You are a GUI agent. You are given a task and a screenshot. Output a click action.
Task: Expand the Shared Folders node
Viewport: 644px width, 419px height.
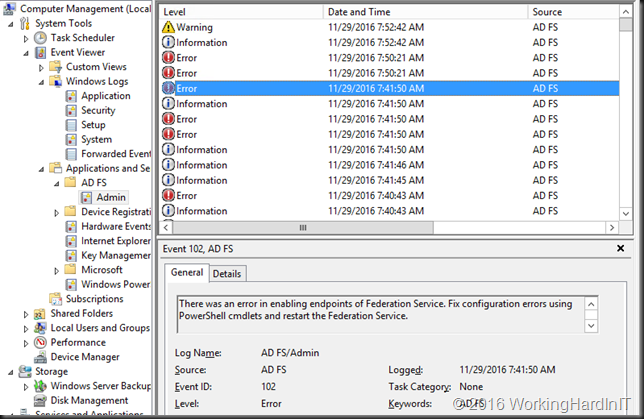pyautogui.click(x=26, y=314)
